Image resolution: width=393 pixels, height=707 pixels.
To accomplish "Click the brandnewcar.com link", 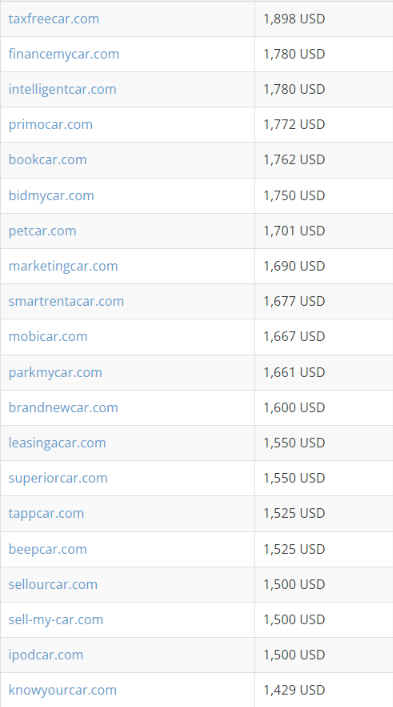I will [x=63, y=408].
